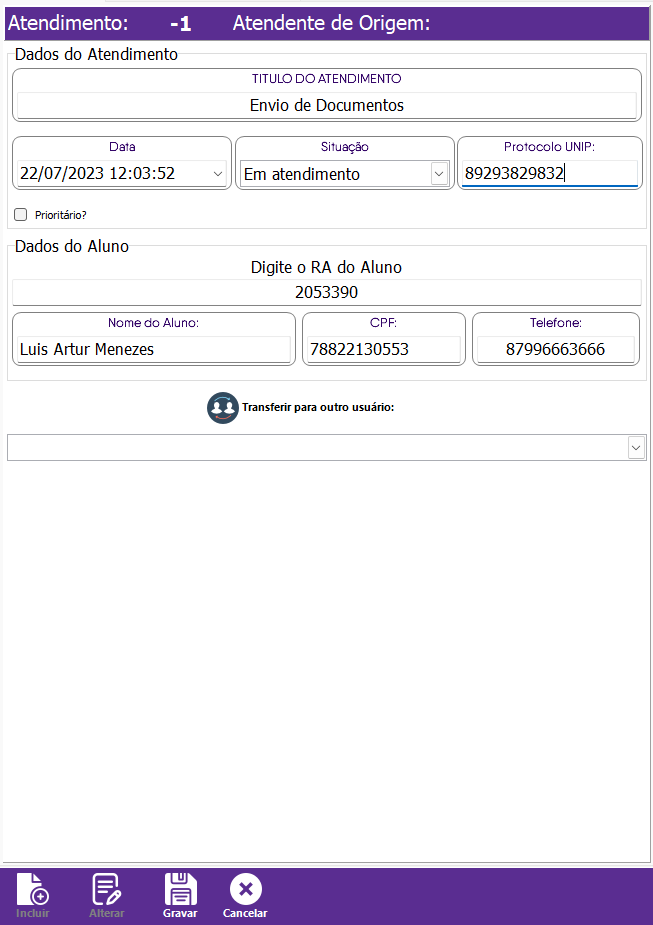Click the date value 22/07/2023 12:03:52
Image resolution: width=653 pixels, height=925 pixels.
tap(98, 174)
